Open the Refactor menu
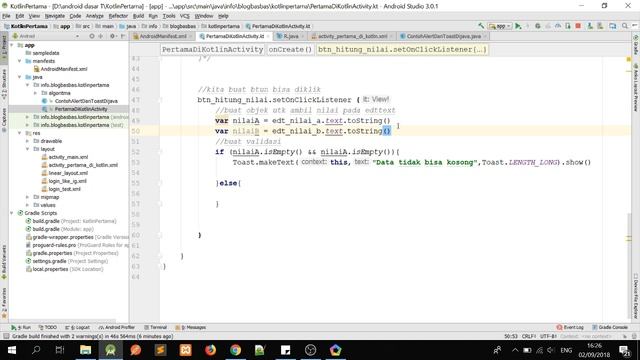The width and height of the screenshot is (640, 360). [118, 16]
